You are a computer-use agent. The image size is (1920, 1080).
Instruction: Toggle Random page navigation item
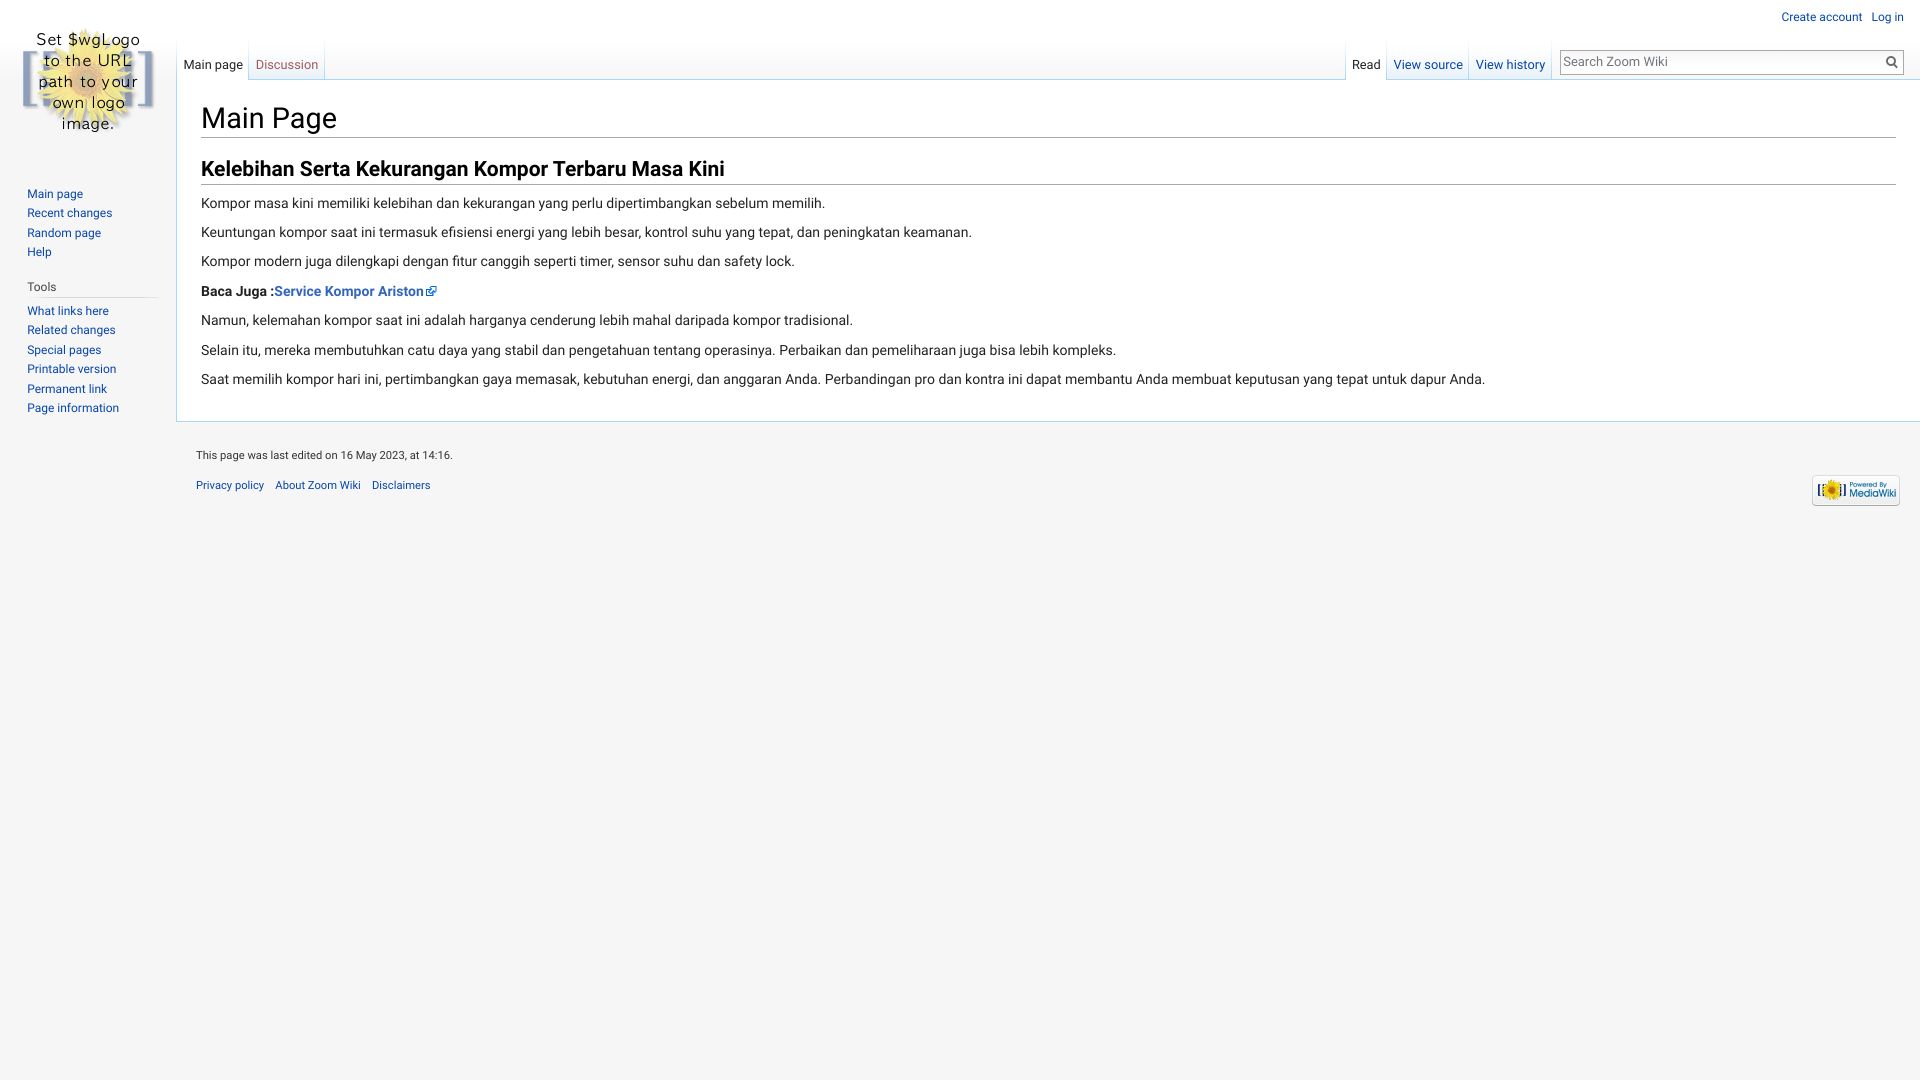point(63,232)
